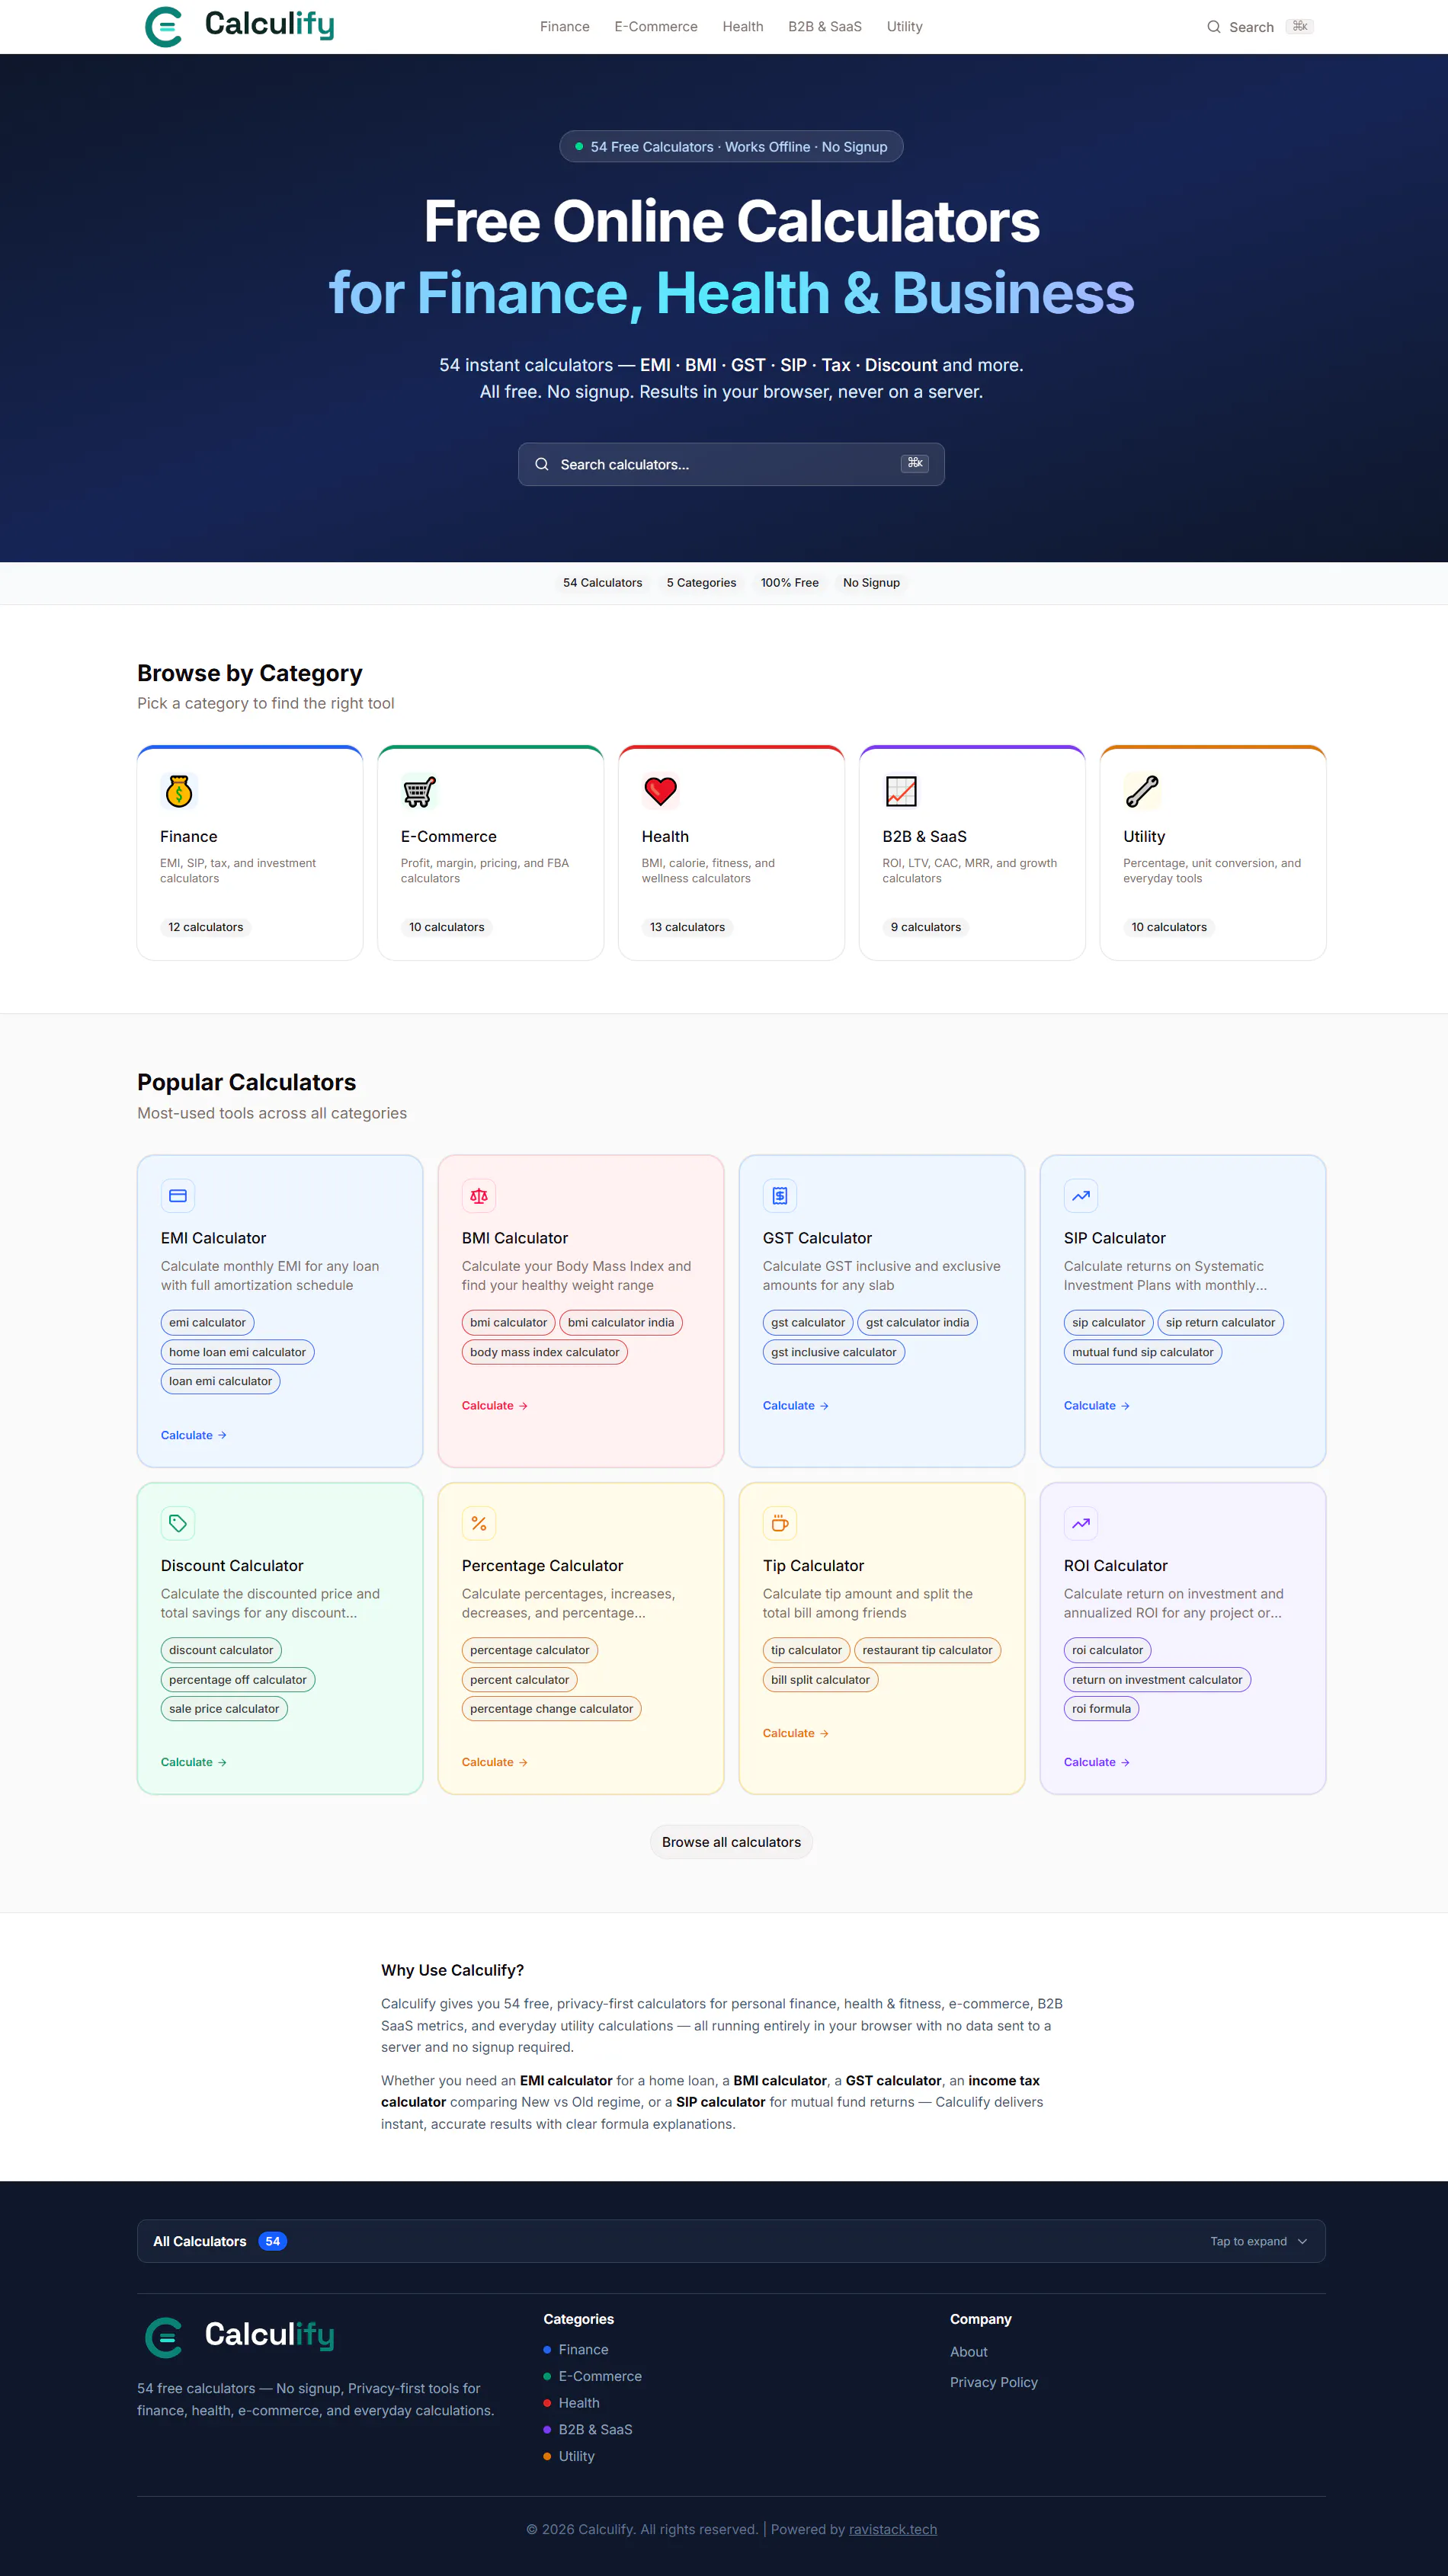Click the roi formula tag
Viewport: 1448px width, 2576px height.
(1102, 1709)
